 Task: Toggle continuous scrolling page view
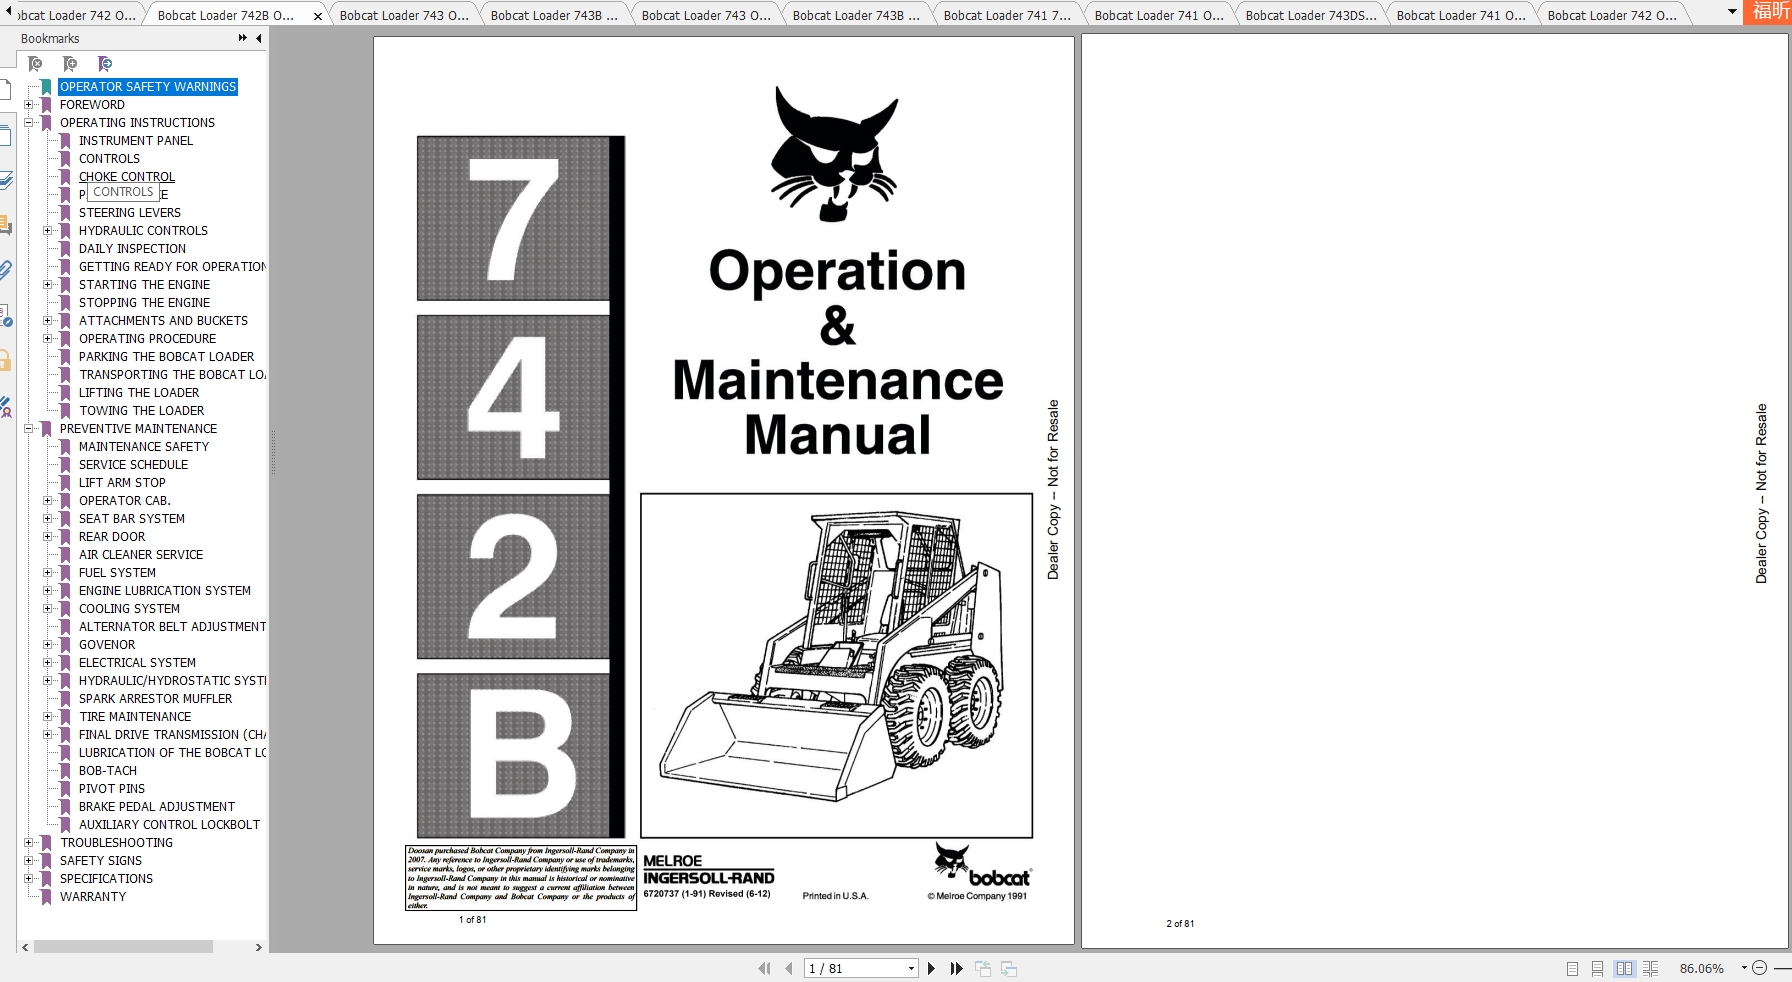(x=1597, y=968)
